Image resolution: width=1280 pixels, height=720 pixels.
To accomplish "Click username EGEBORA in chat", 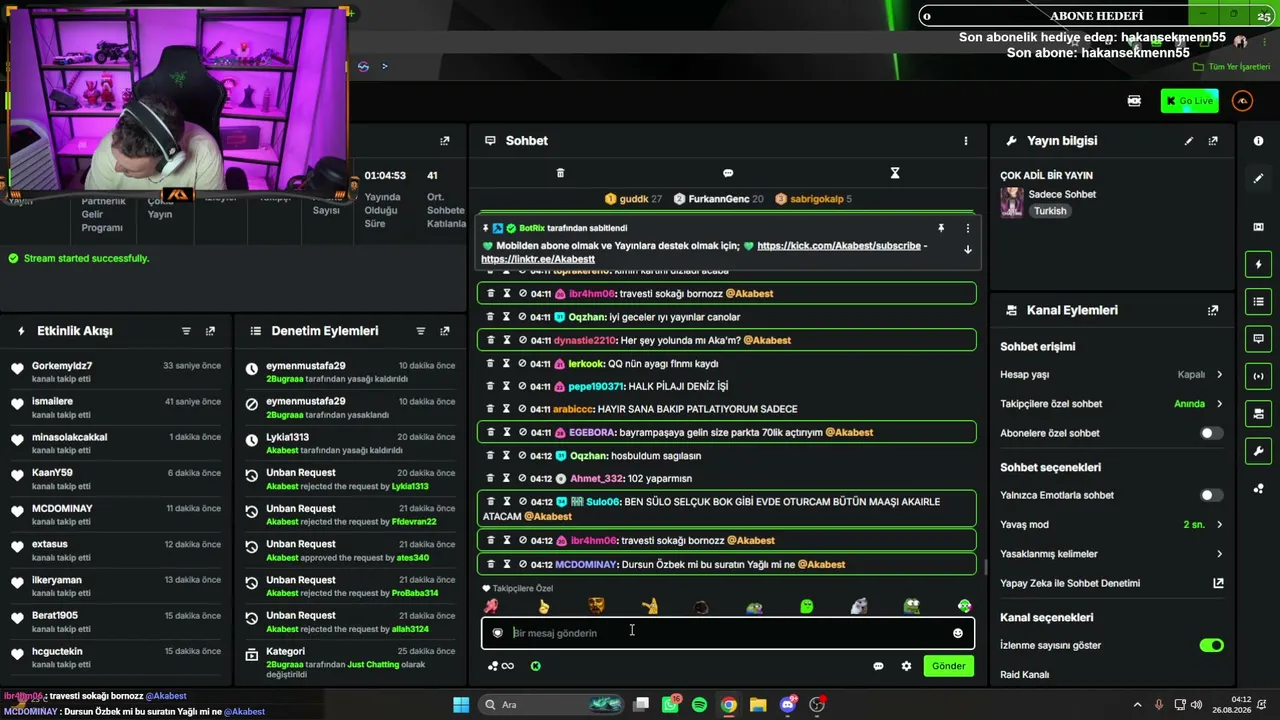I will click(x=593, y=433).
